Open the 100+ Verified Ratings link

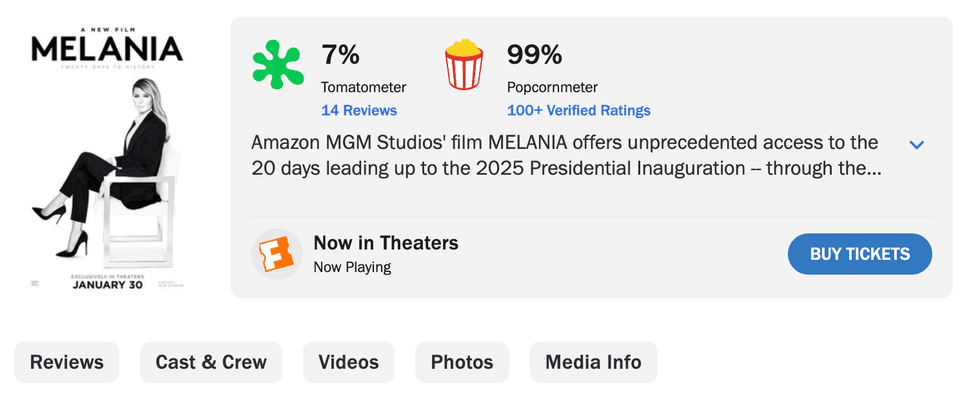point(578,110)
